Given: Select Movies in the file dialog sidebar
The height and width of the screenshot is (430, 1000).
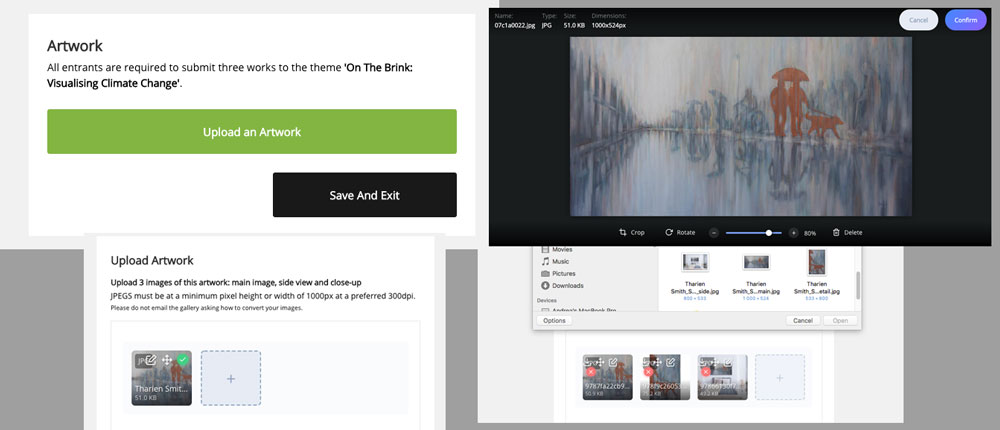Looking at the screenshot, I should tap(562, 249).
